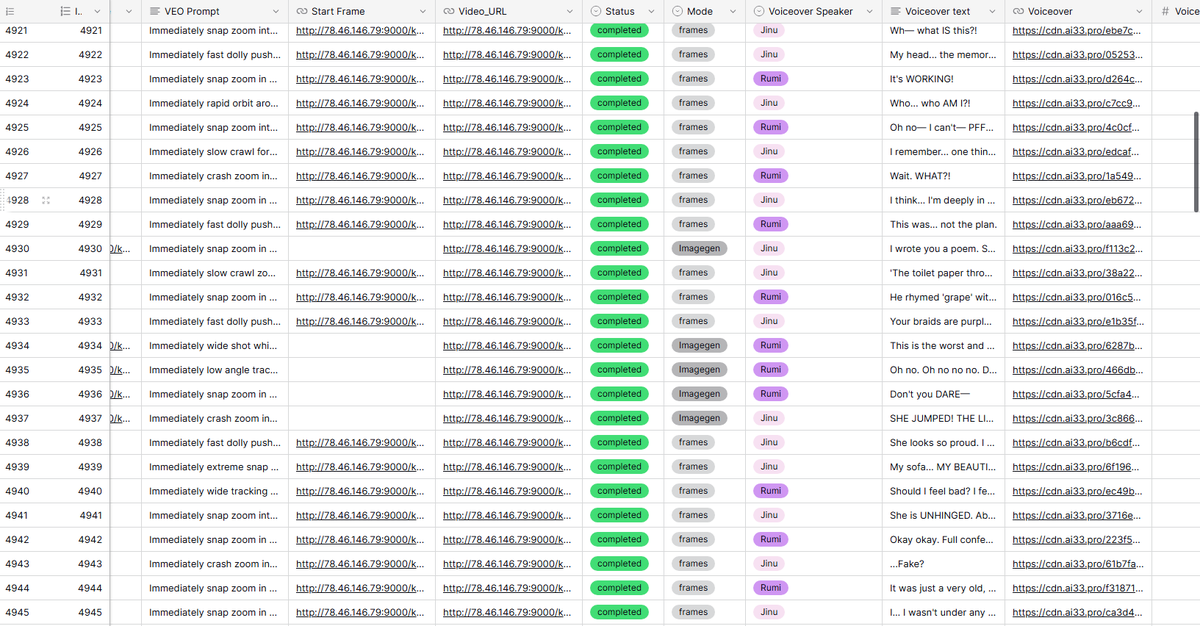The image size is (1200, 626).
Task: Click row number 4926 in the leftmost column
Action: coord(17,152)
